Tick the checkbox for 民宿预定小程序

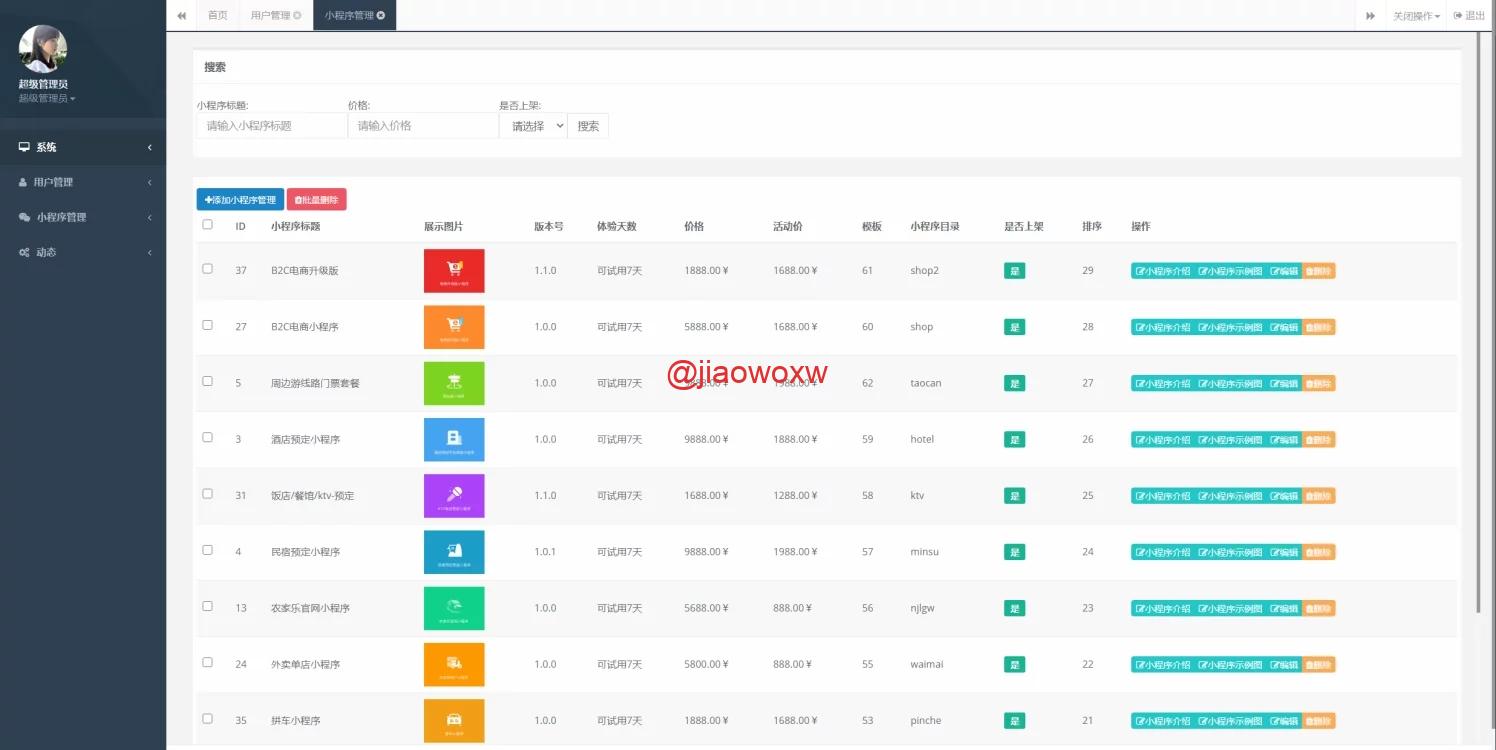208,550
